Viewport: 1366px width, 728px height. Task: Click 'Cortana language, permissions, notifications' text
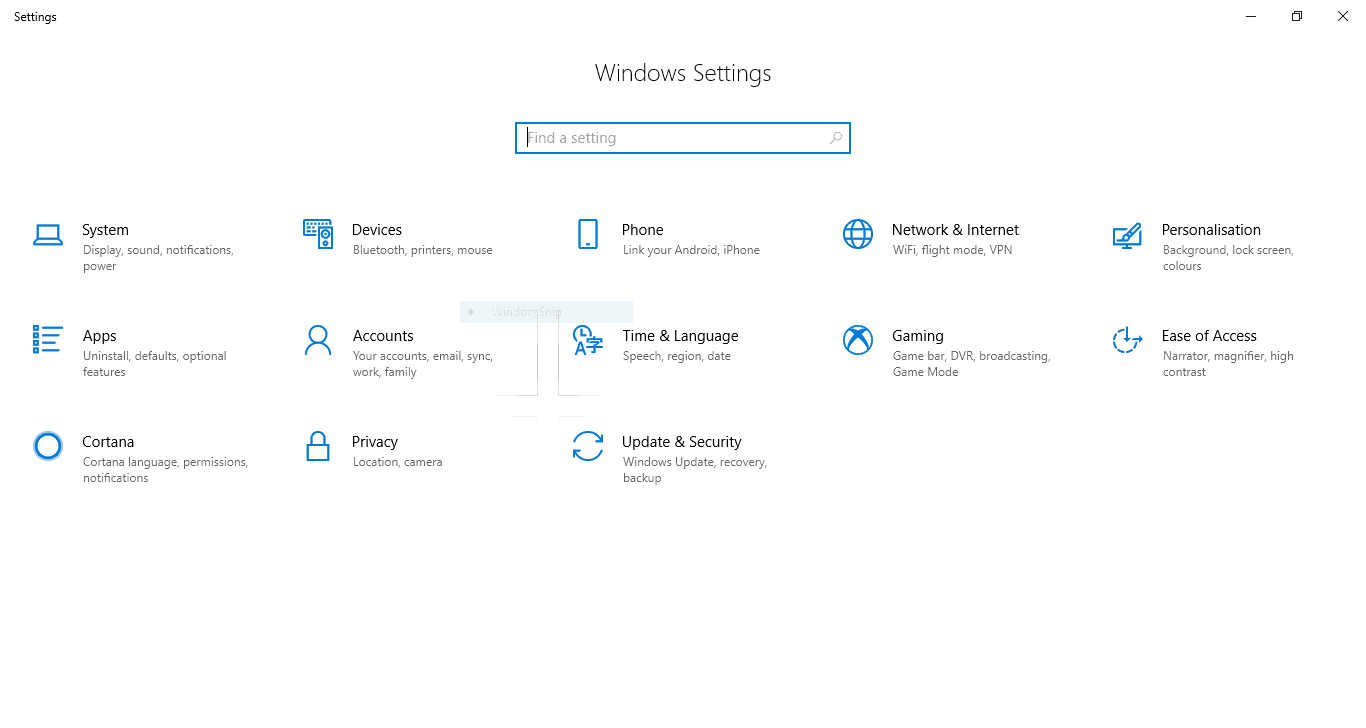[166, 470]
